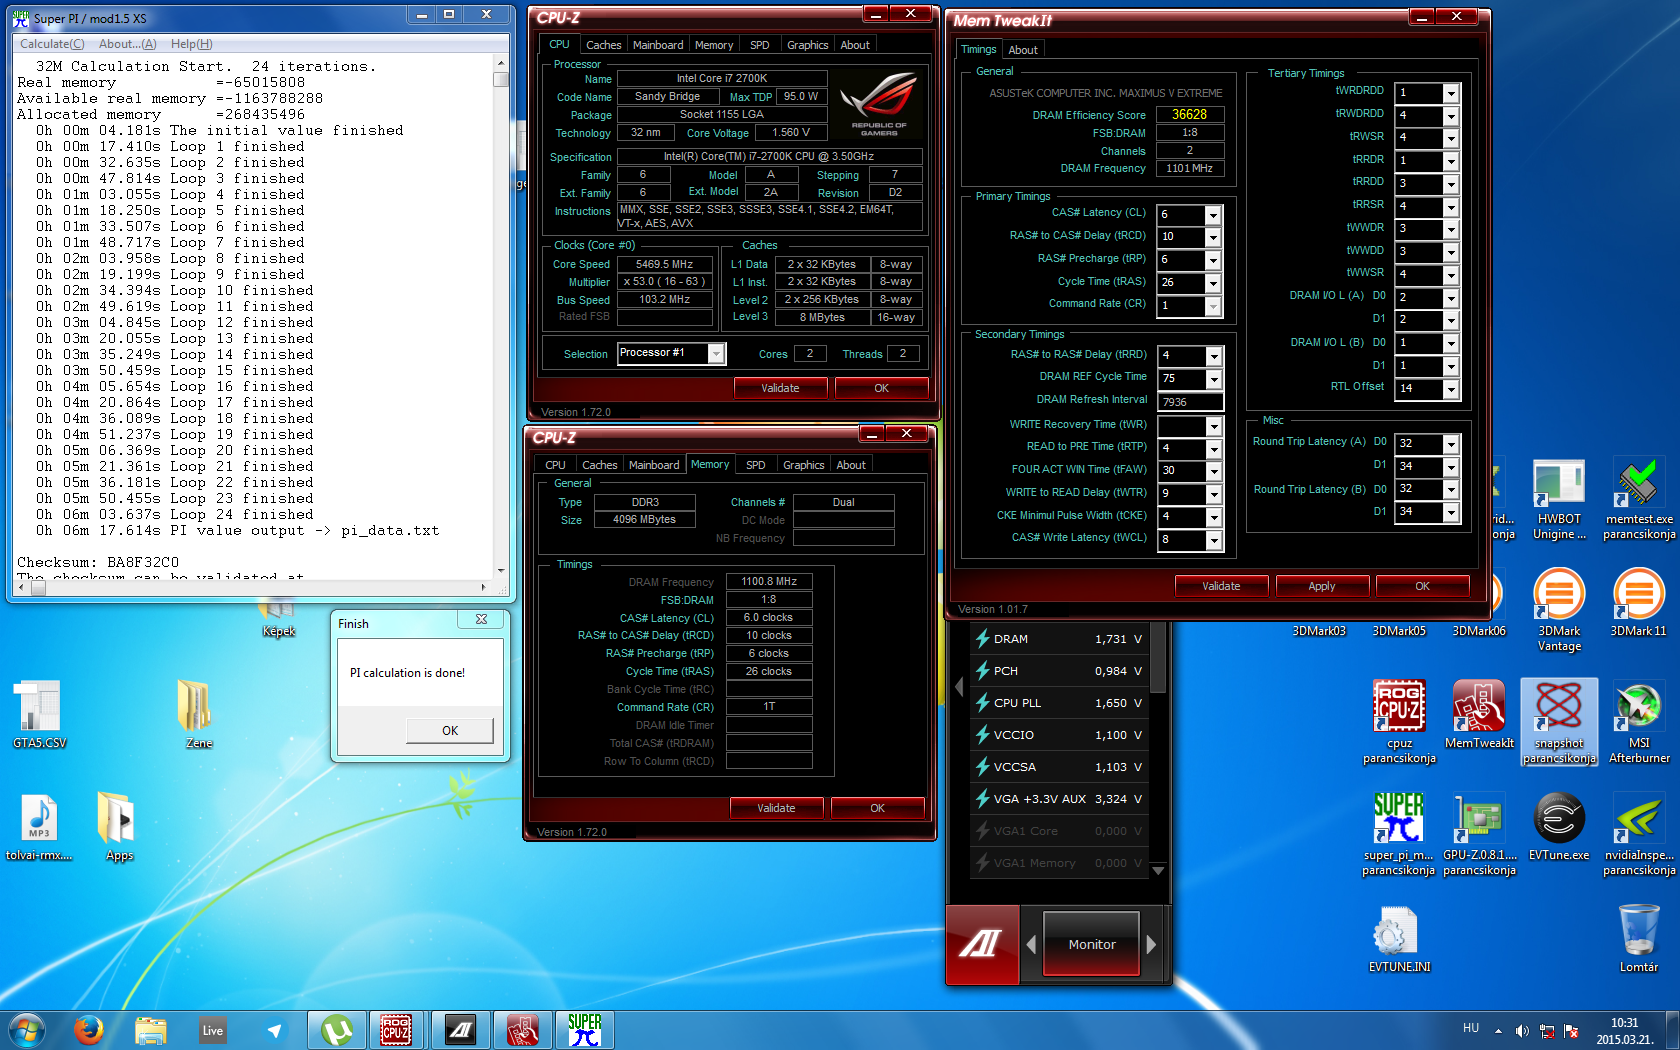Open uTorrent taskbar button
1680x1050 pixels.
coord(337,1030)
